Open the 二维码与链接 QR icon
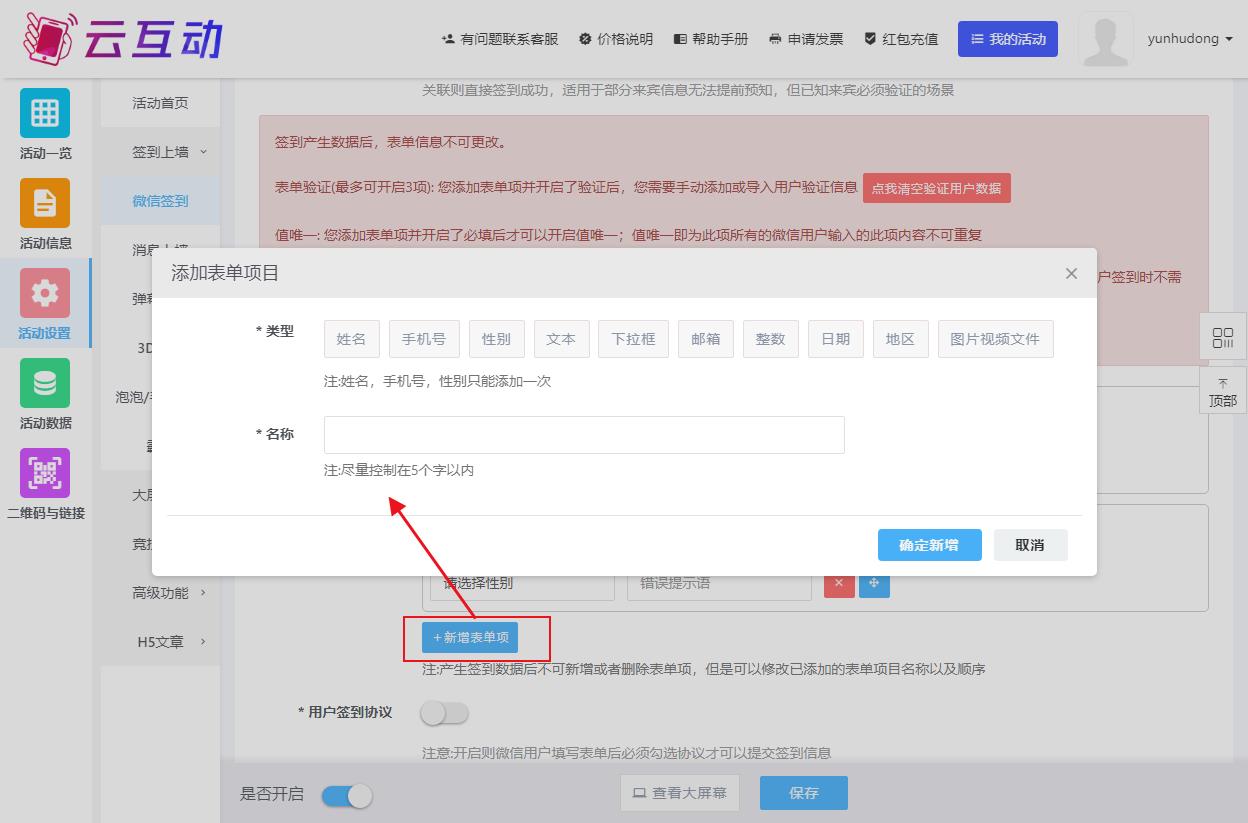 pos(45,473)
